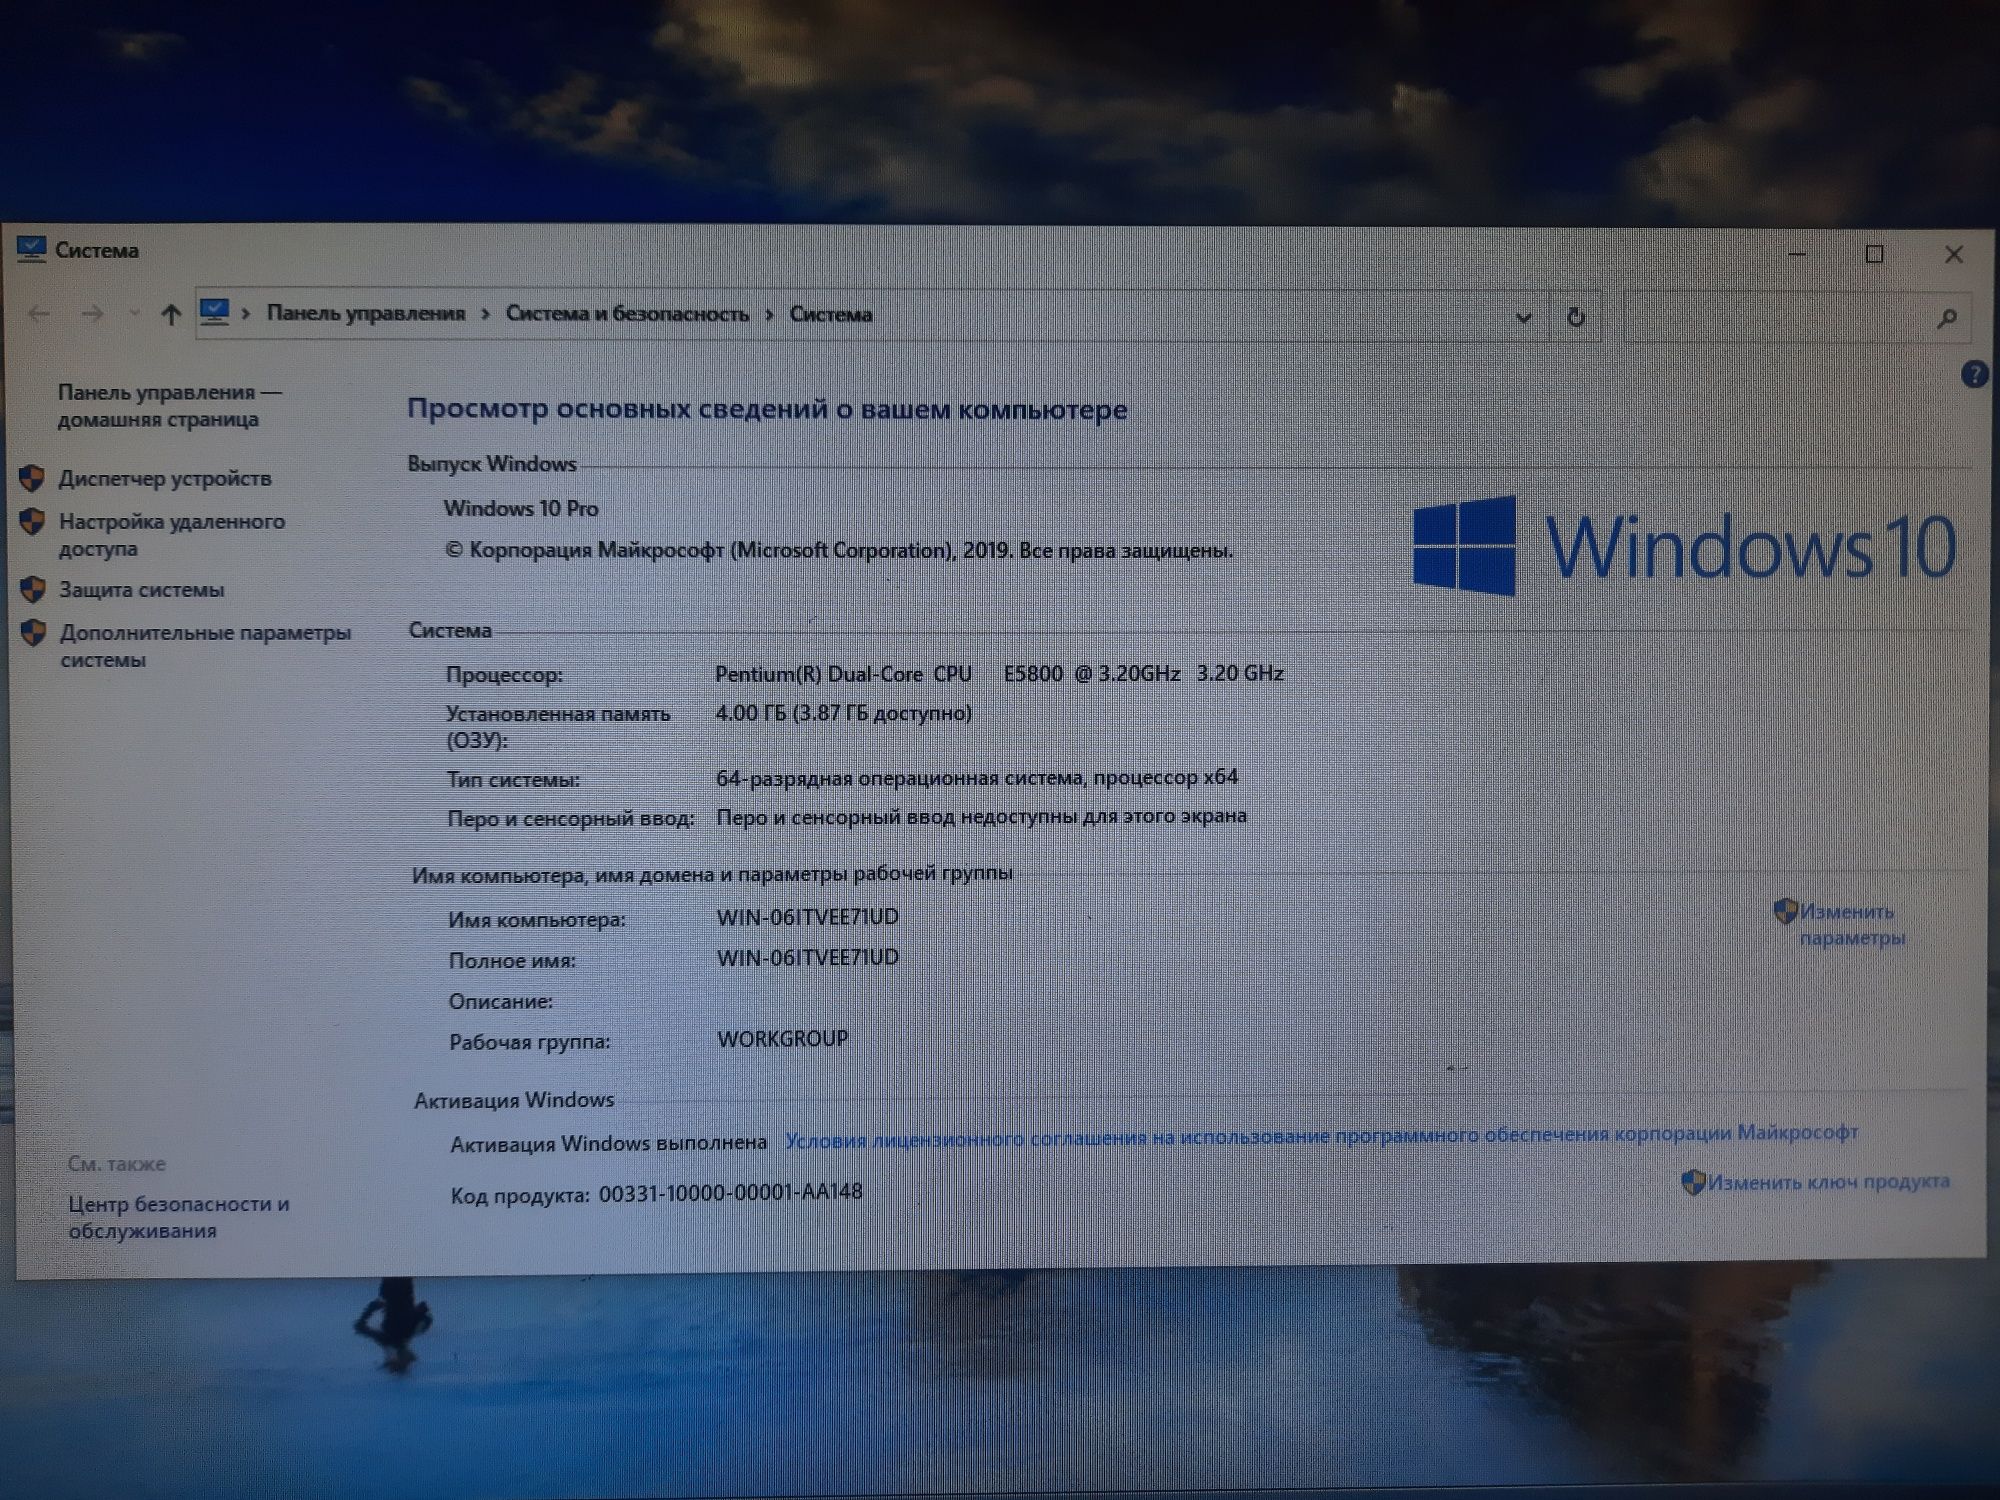
Task: Go back with the Back arrow
Action: (39, 314)
